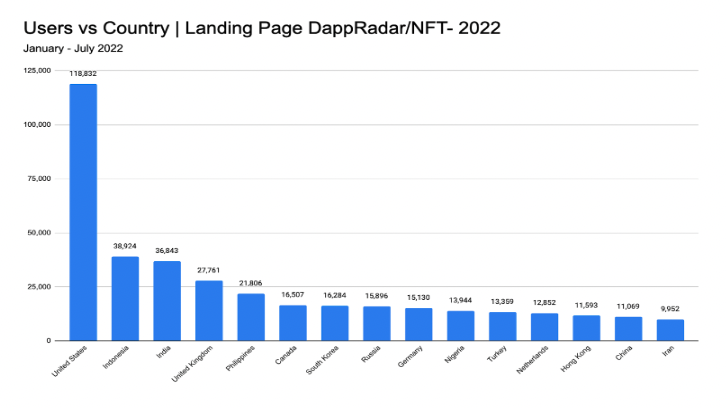
Task: Click the data label 15,896
Action: [376, 295]
